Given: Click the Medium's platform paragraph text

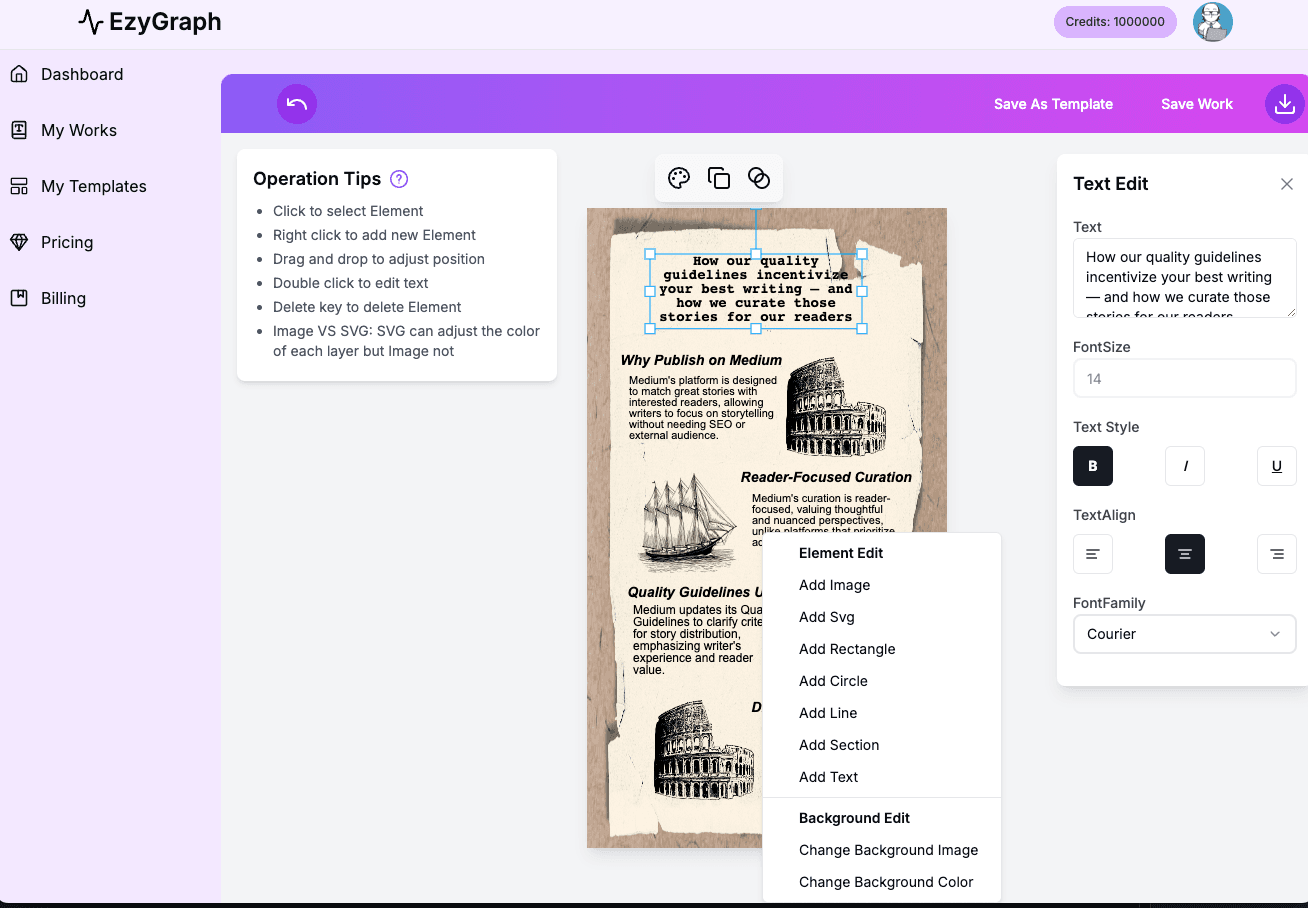Looking at the screenshot, I should pos(703,408).
